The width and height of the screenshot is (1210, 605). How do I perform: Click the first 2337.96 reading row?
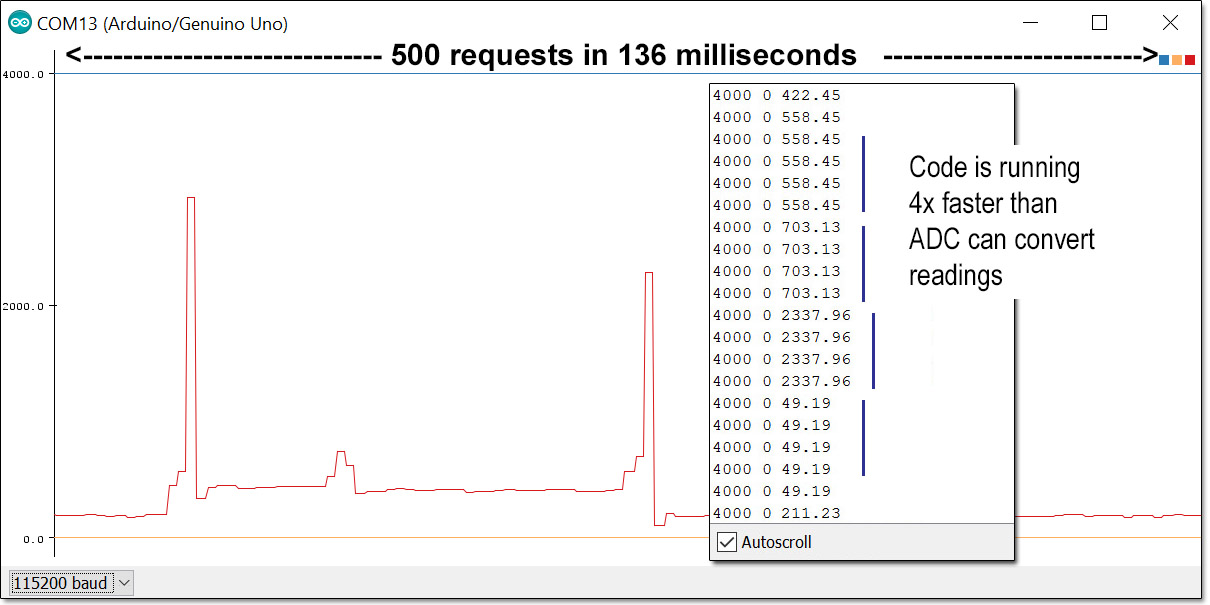781,316
